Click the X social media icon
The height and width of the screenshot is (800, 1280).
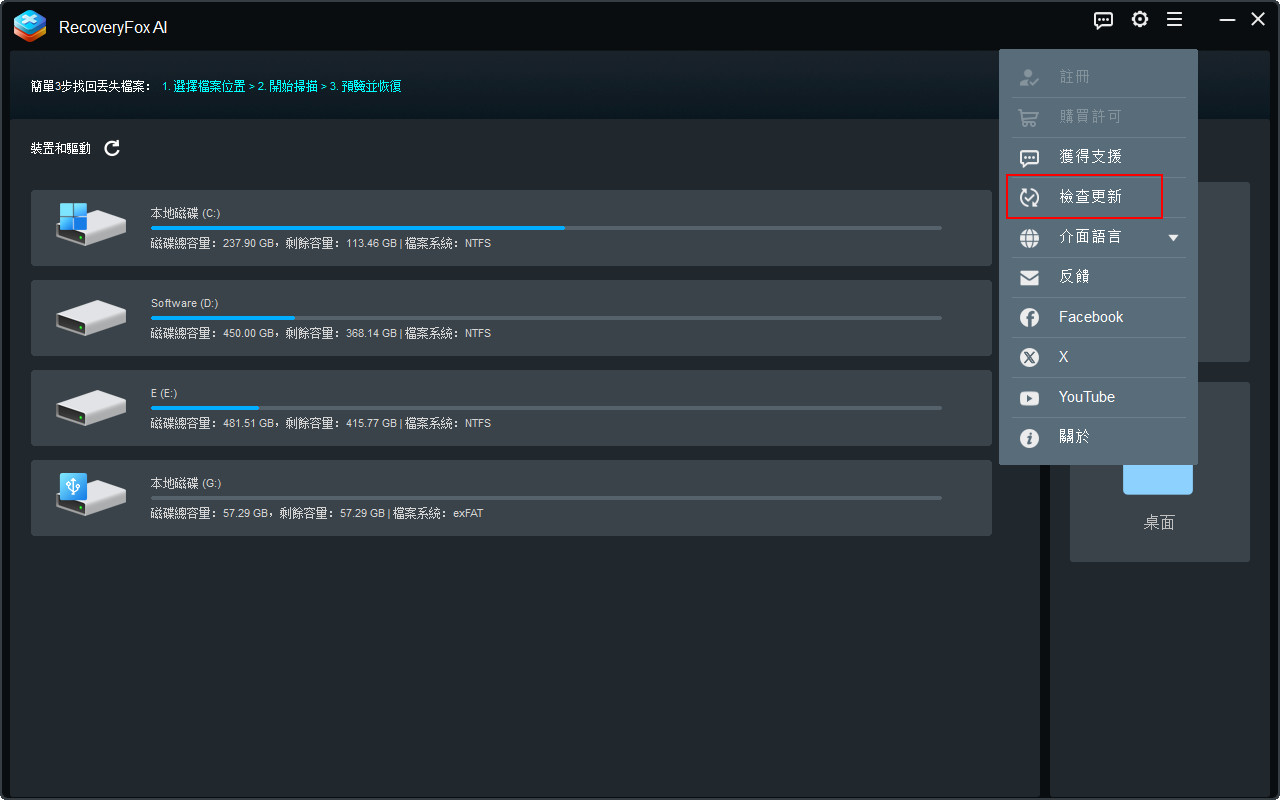click(x=1029, y=357)
